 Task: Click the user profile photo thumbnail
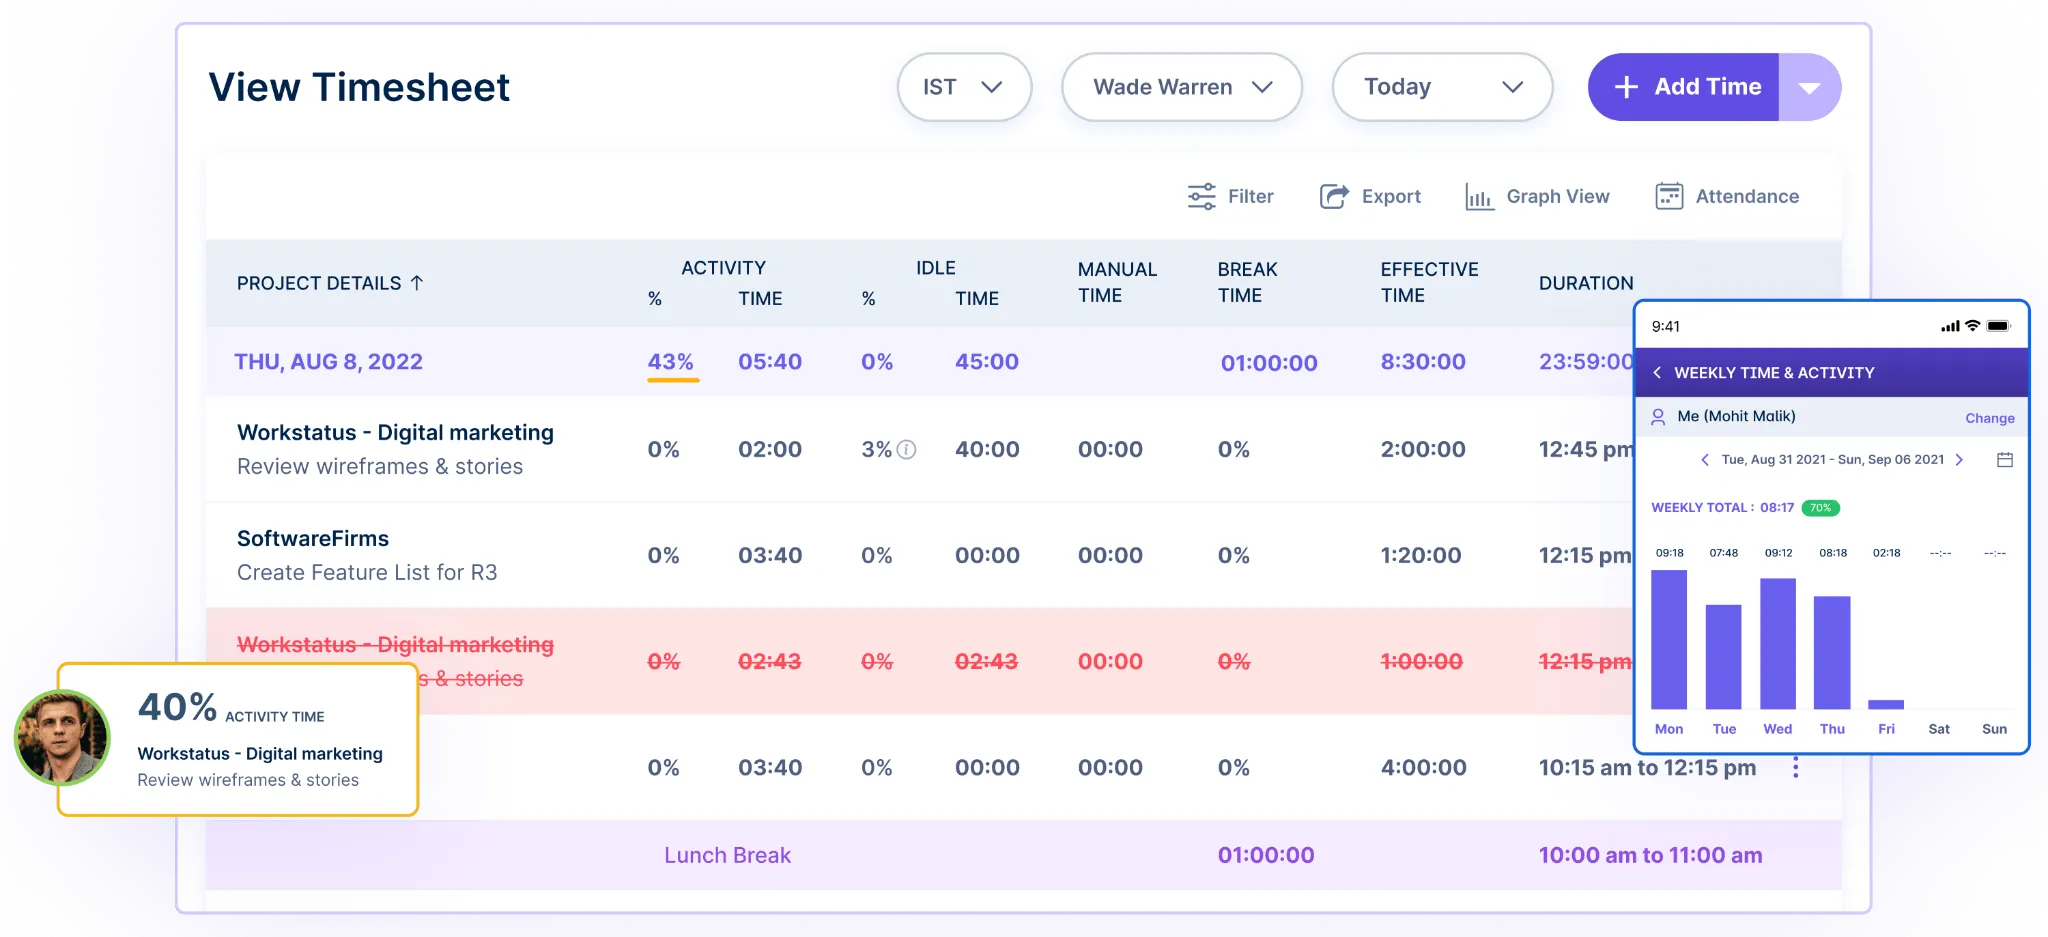[x=62, y=738]
